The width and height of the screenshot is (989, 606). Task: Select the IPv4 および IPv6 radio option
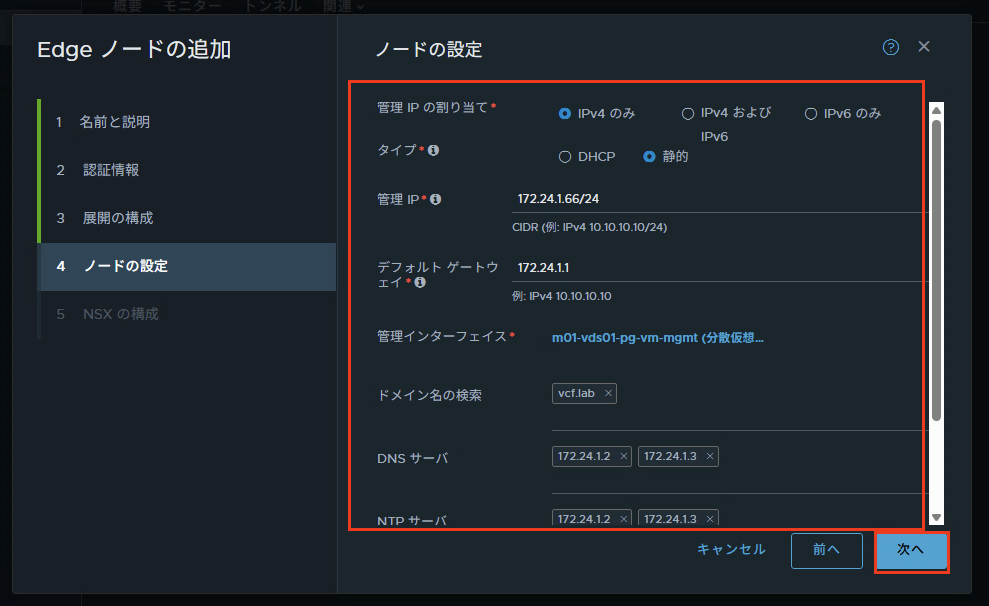688,114
